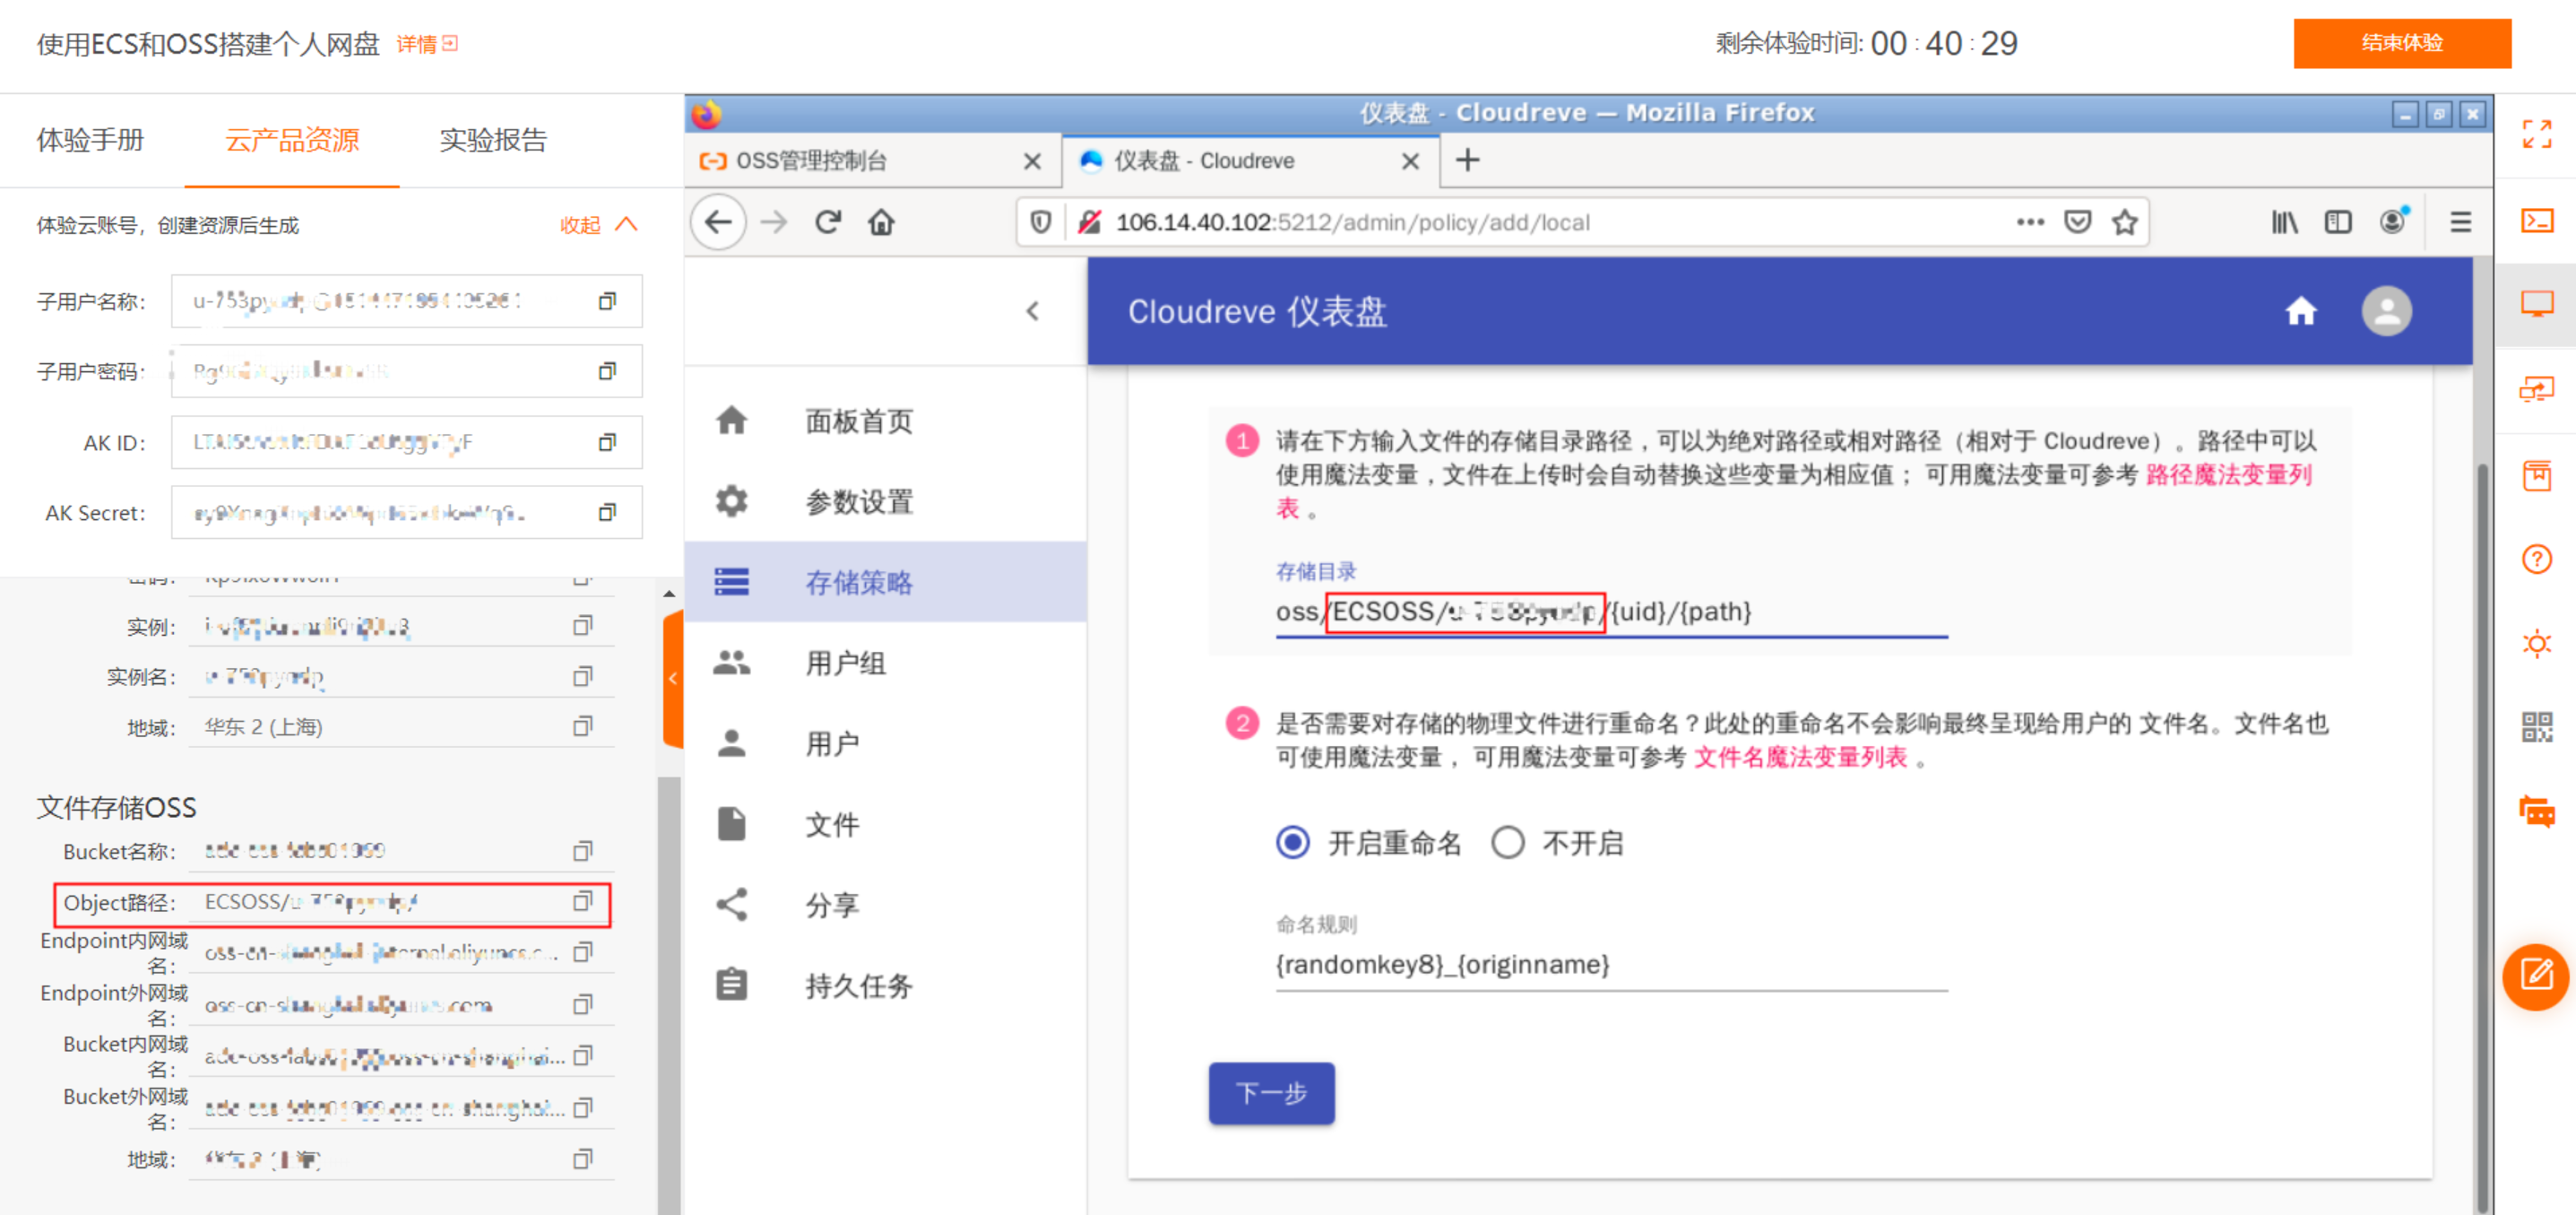Open 存储策略 in the Cloudreve sidebar
The width and height of the screenshot is (2576, 1215).
click(885, 582)
